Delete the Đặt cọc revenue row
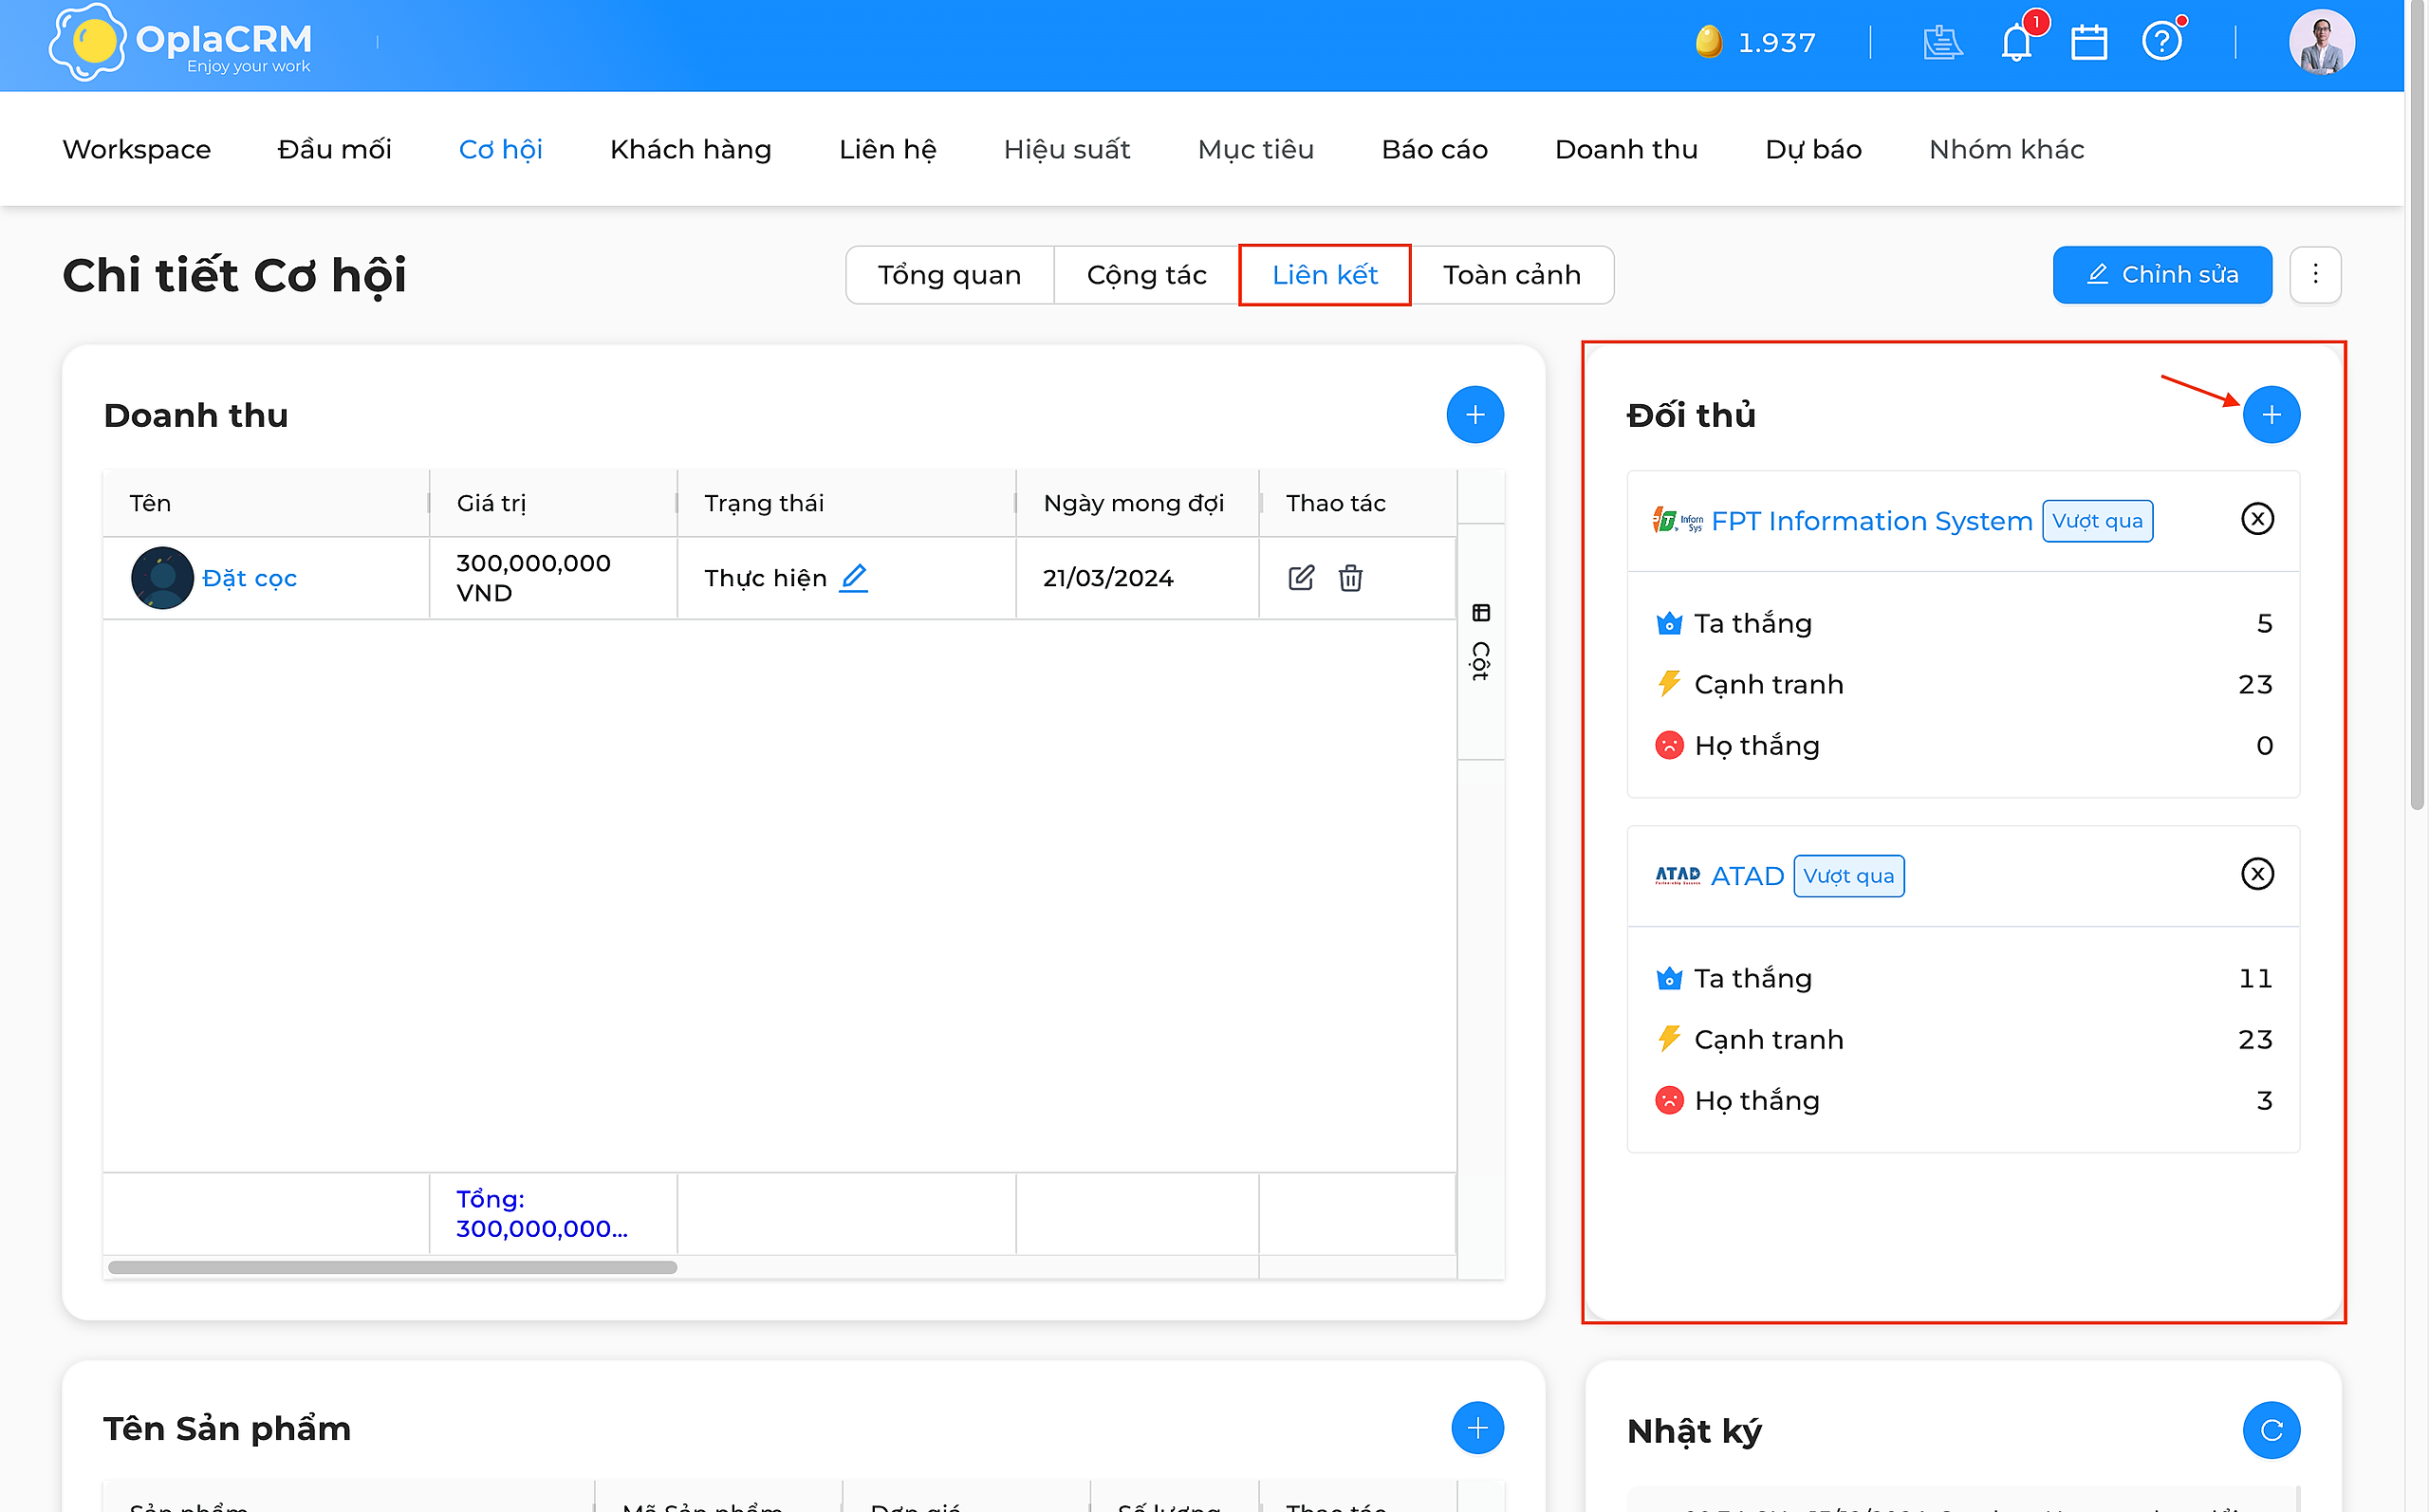 1350,577
